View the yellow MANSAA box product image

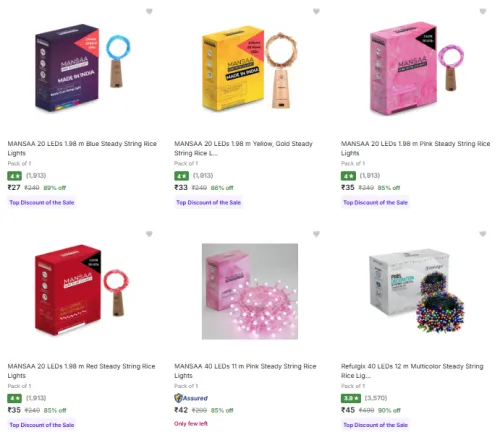(250, 68)
